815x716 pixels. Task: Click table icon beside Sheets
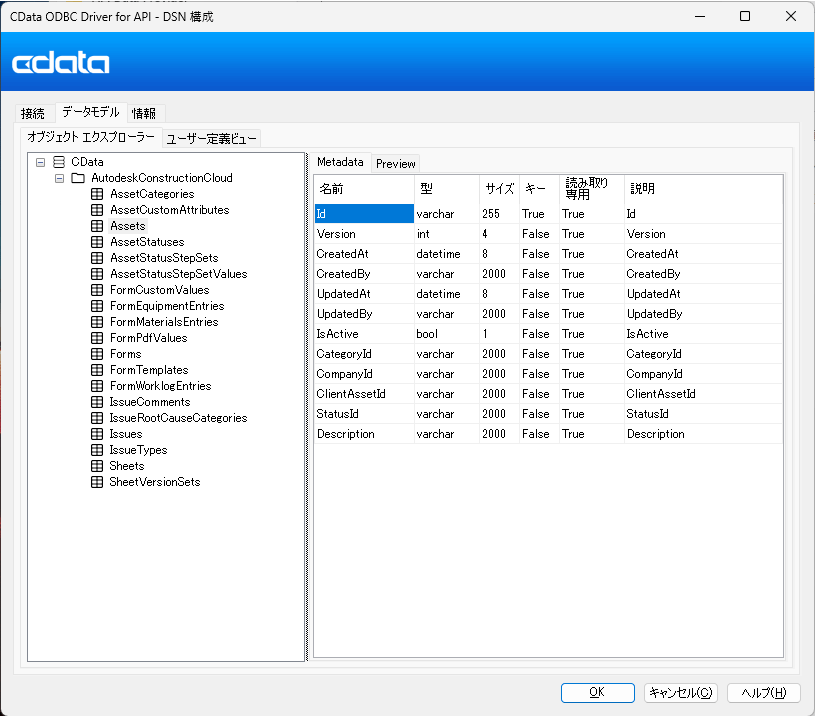(97, 466)
